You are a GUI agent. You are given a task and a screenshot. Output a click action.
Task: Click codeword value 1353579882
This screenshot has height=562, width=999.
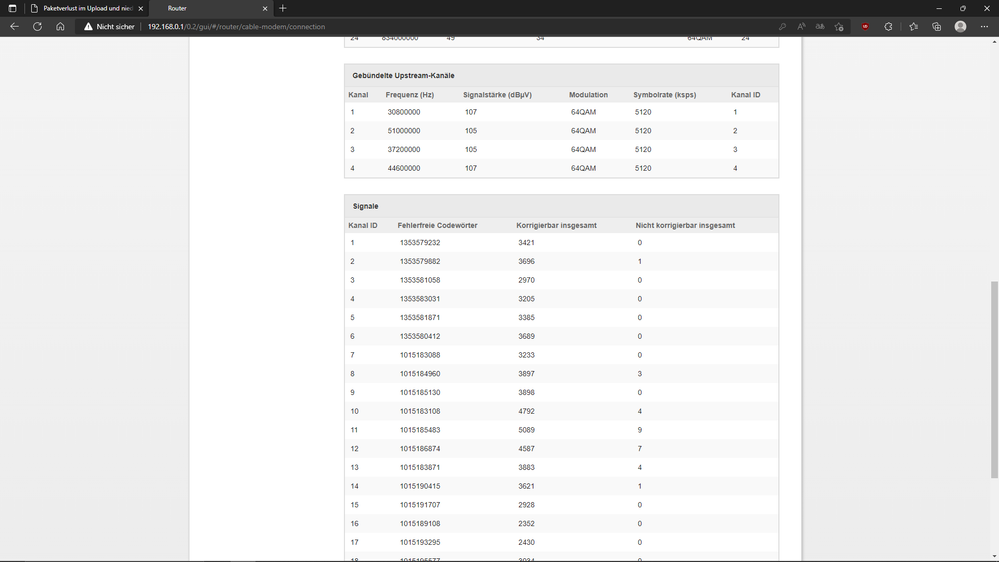(420, 261)
